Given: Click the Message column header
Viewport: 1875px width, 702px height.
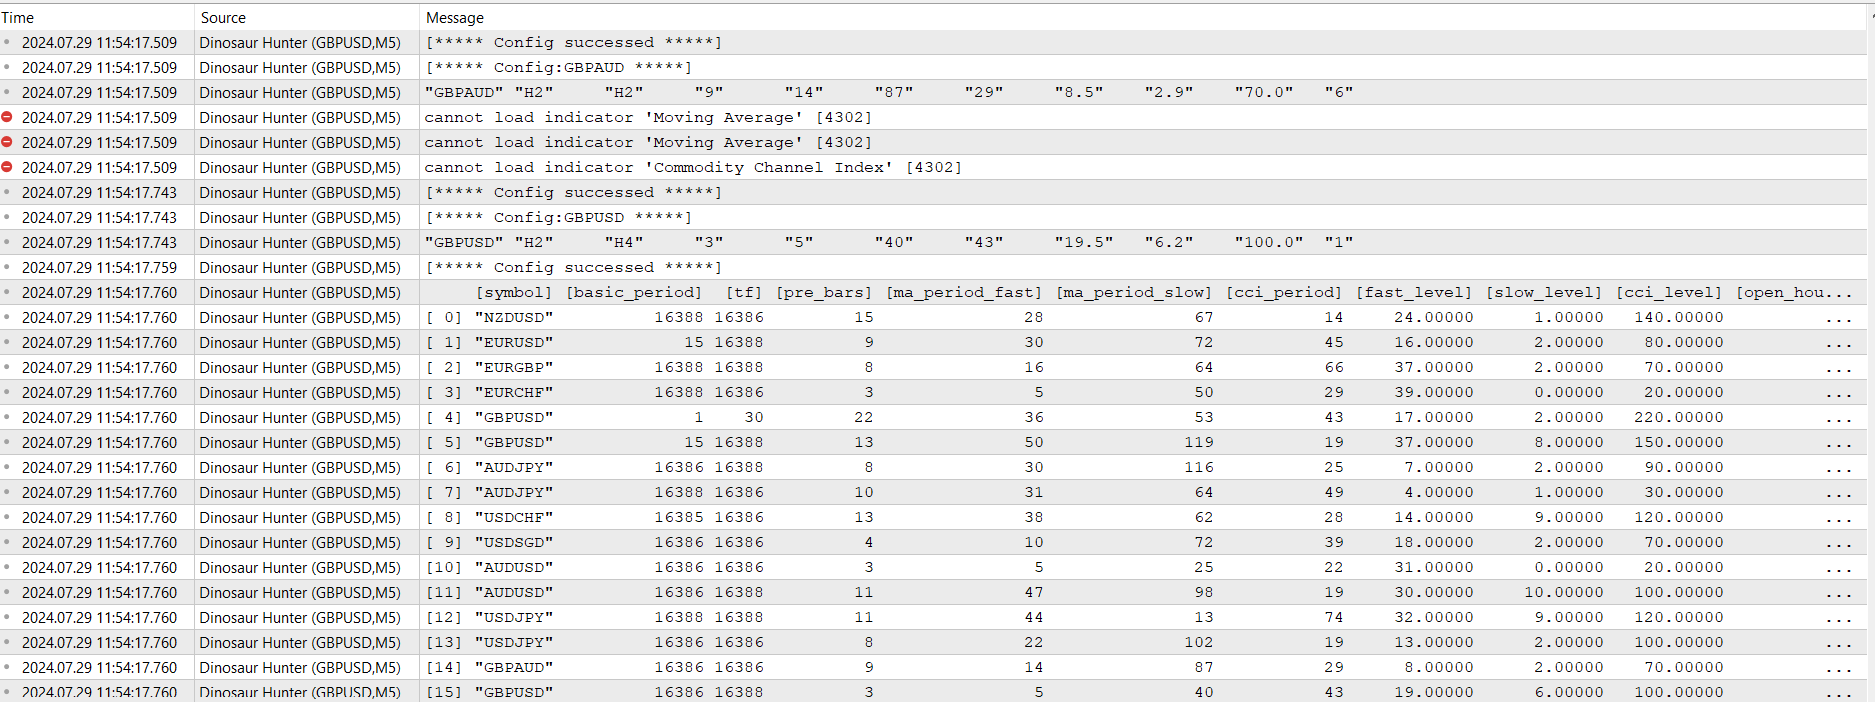Looking at the screenshot, I should click(455, 17).
